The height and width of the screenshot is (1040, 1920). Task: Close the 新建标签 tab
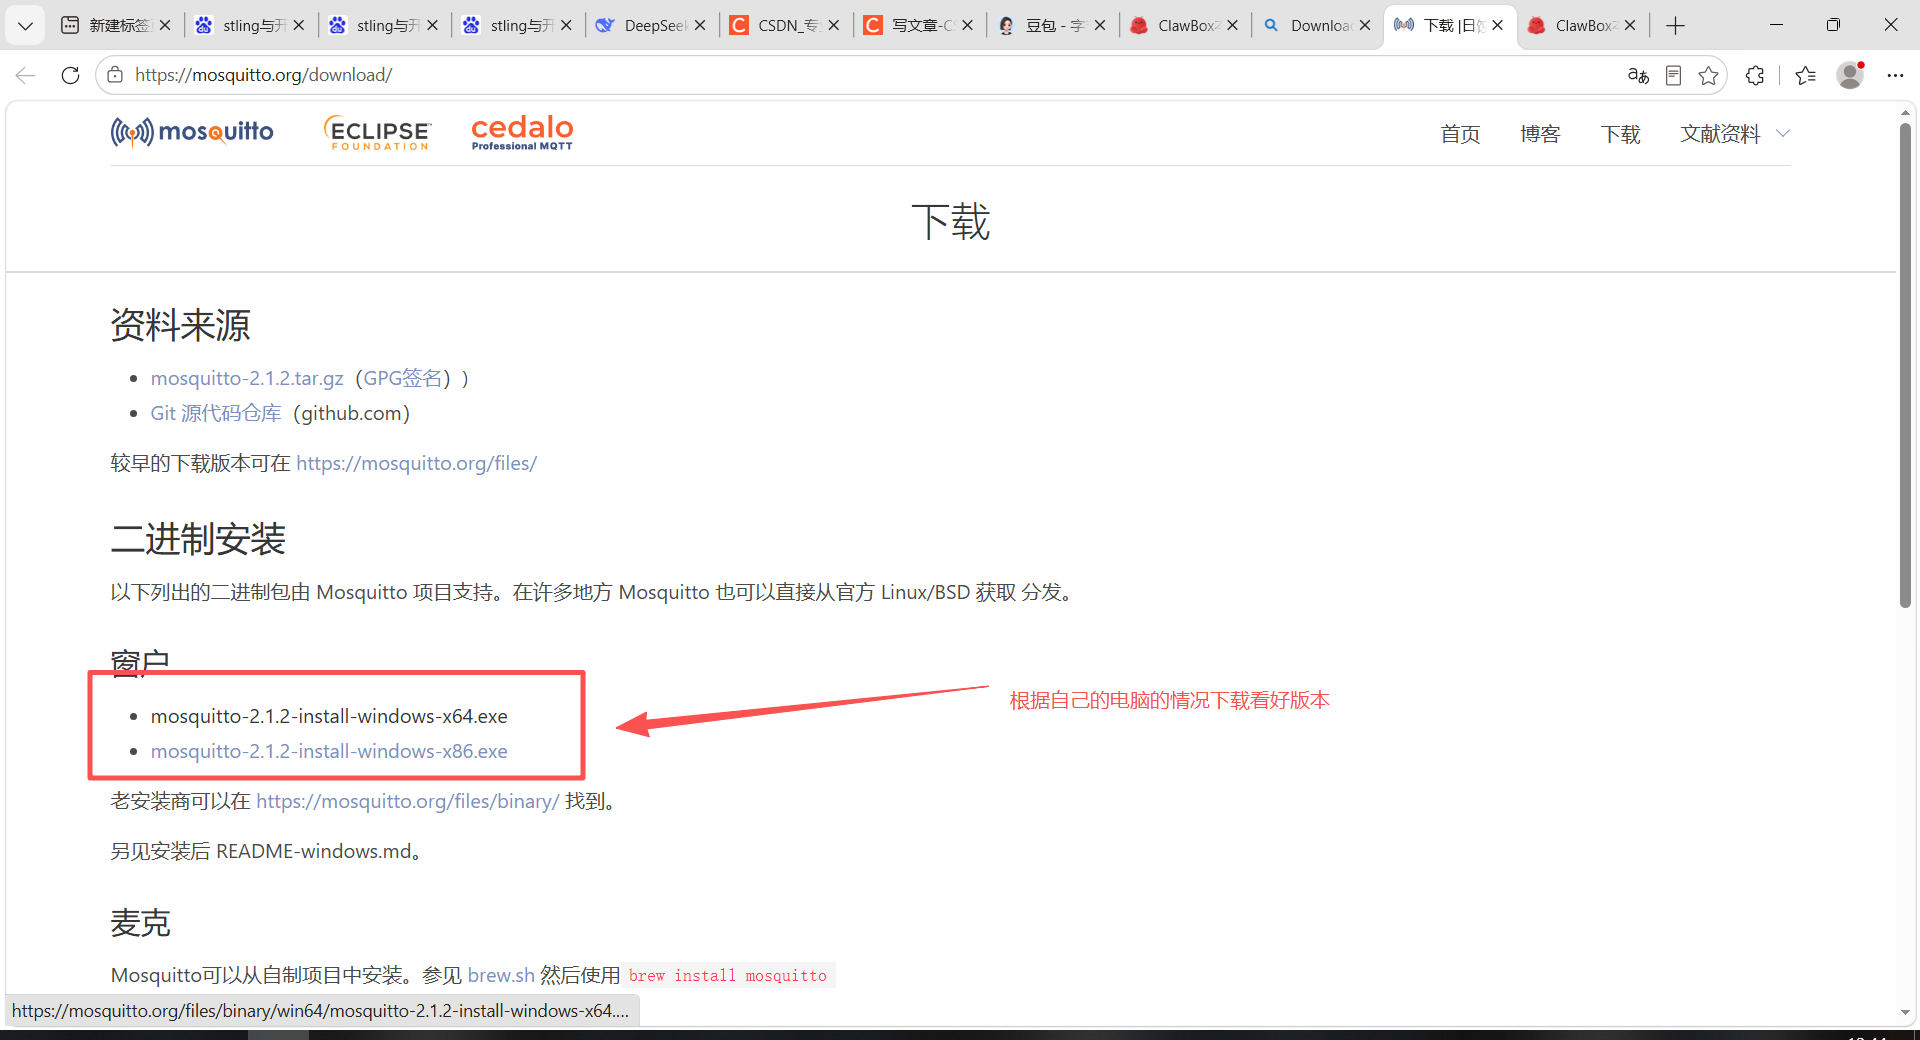pyautogui.click(x=165, y=25)
